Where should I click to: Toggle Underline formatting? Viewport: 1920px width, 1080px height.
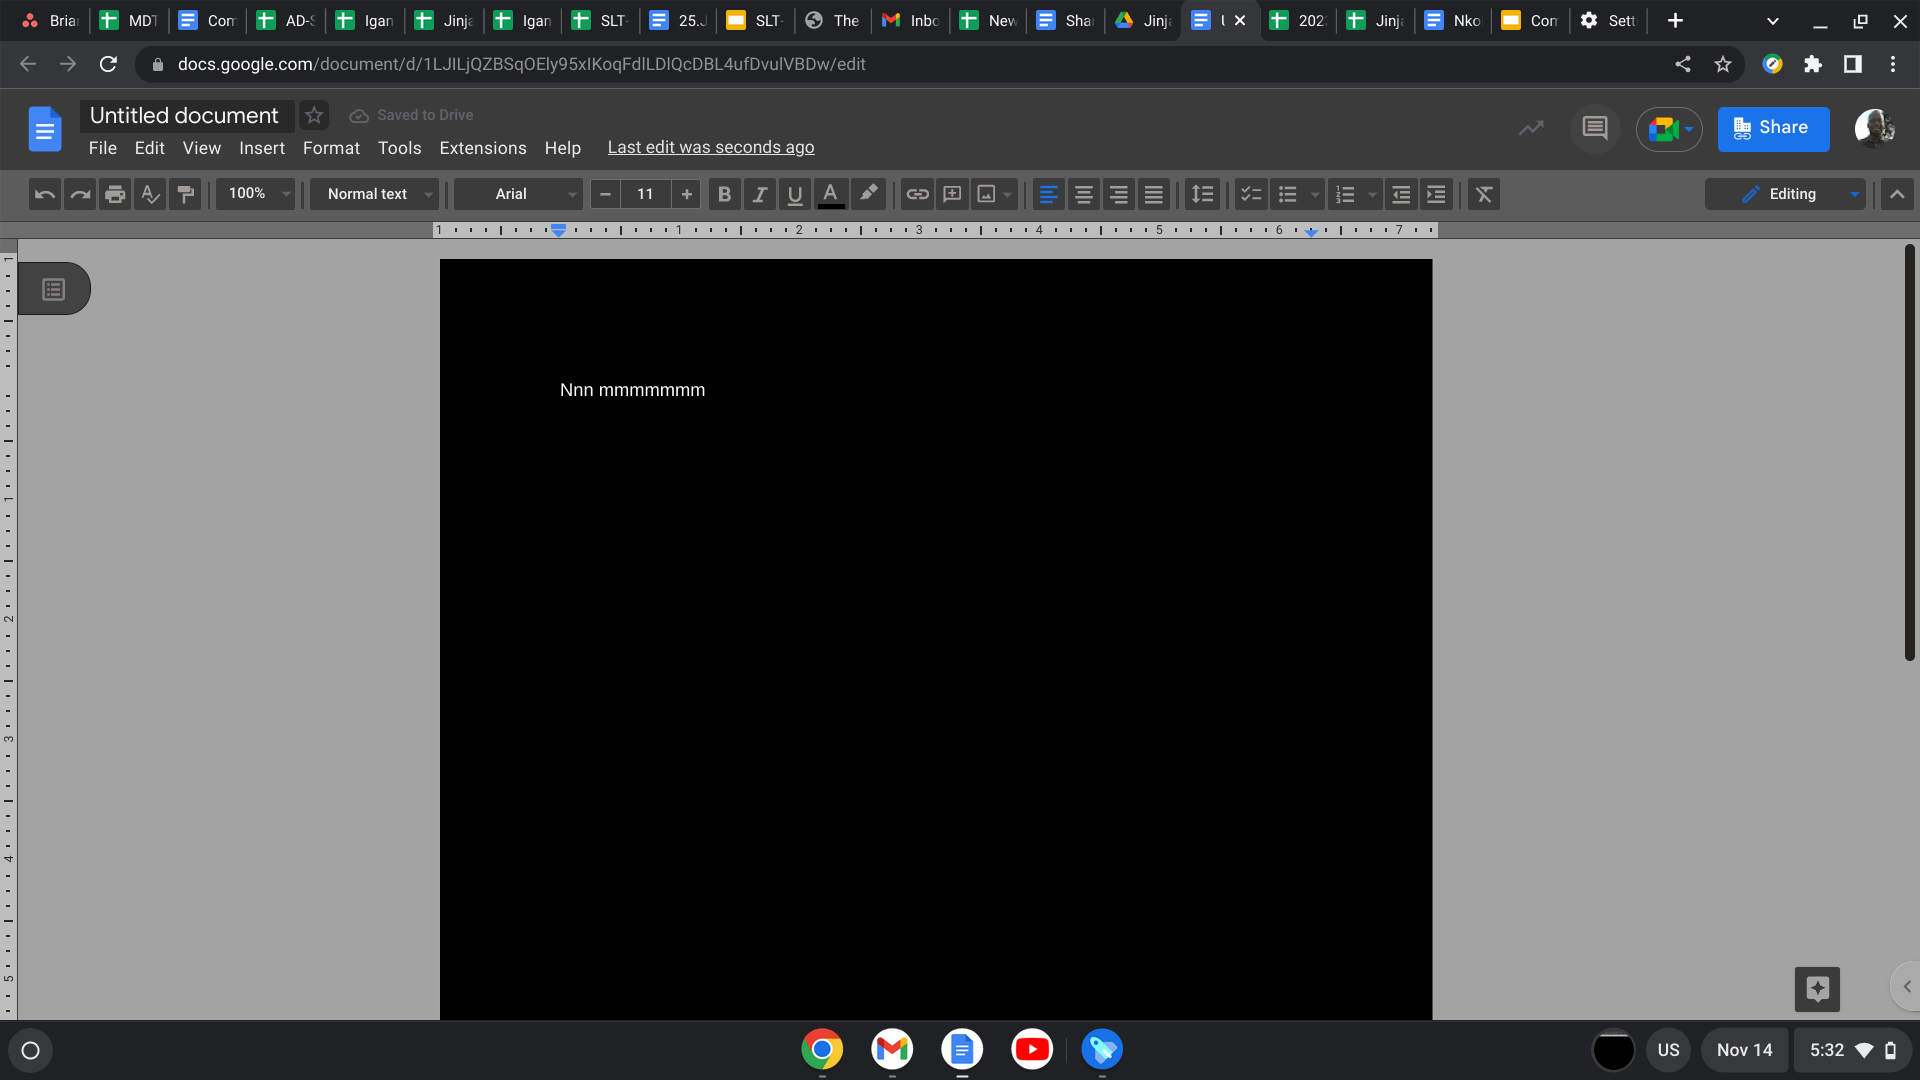click(x=795, y=194)
